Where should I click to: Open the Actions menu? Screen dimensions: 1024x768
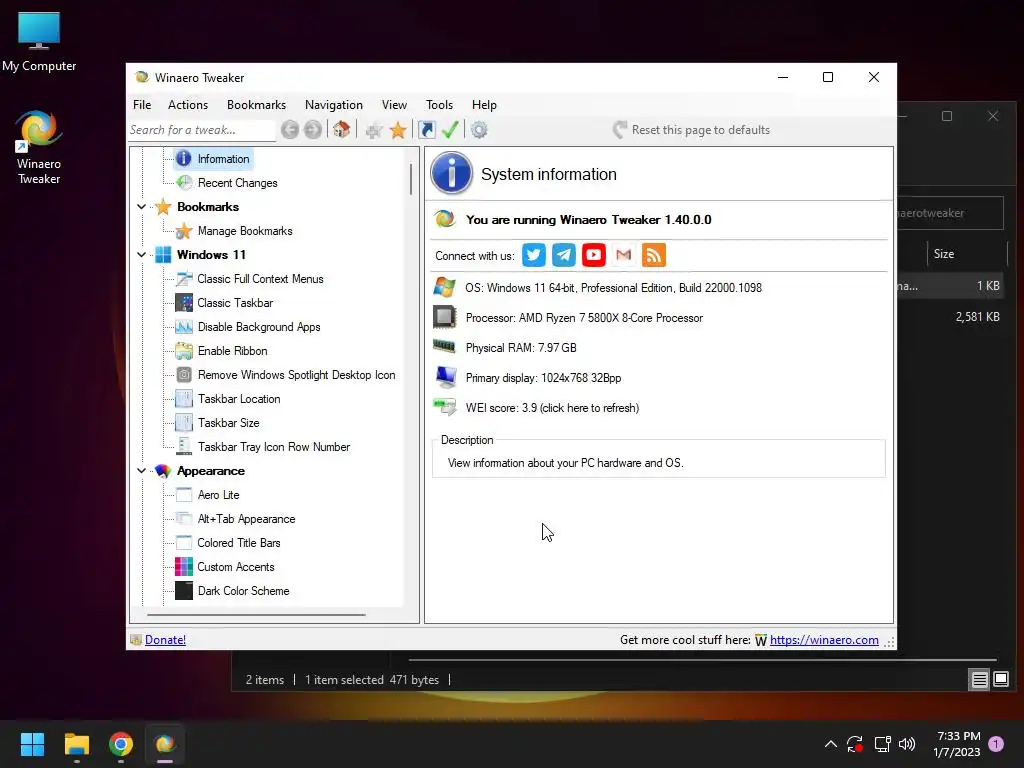pos(188,104)
